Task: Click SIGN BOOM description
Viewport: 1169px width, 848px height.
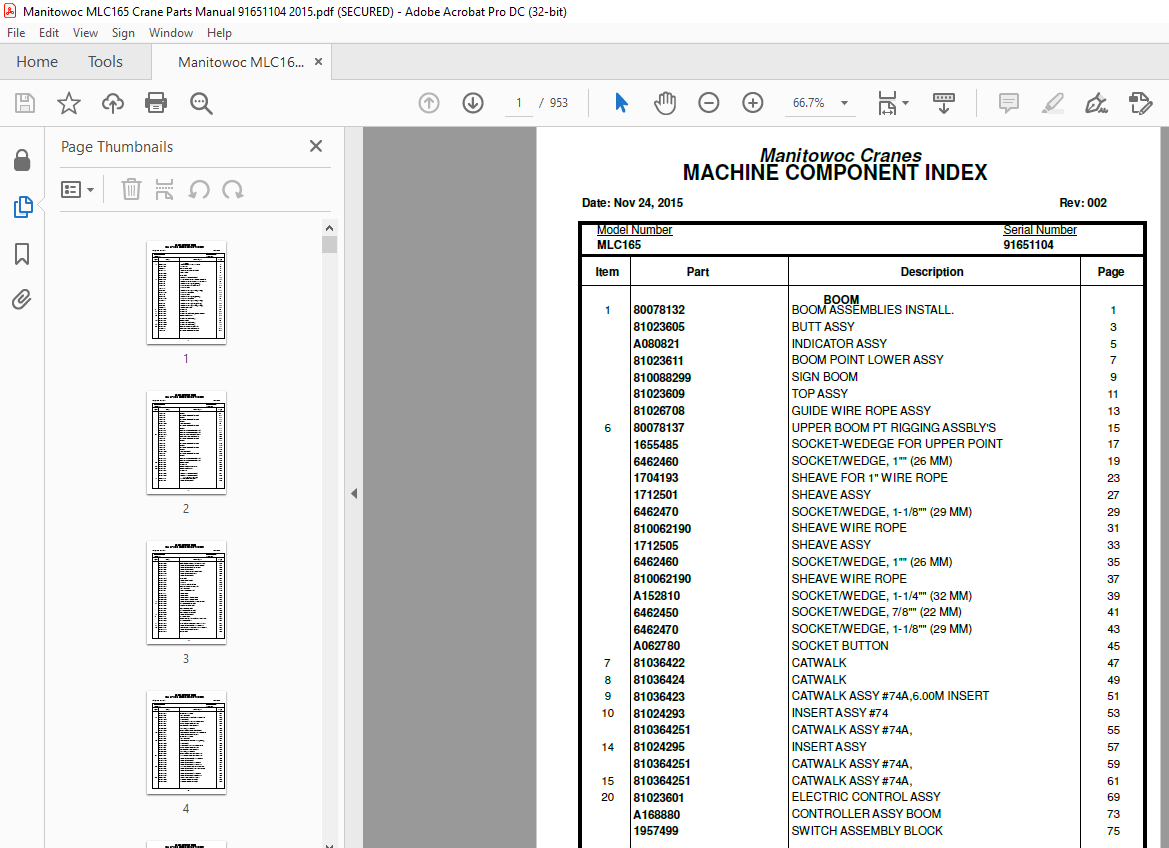Action: point(825,377)
